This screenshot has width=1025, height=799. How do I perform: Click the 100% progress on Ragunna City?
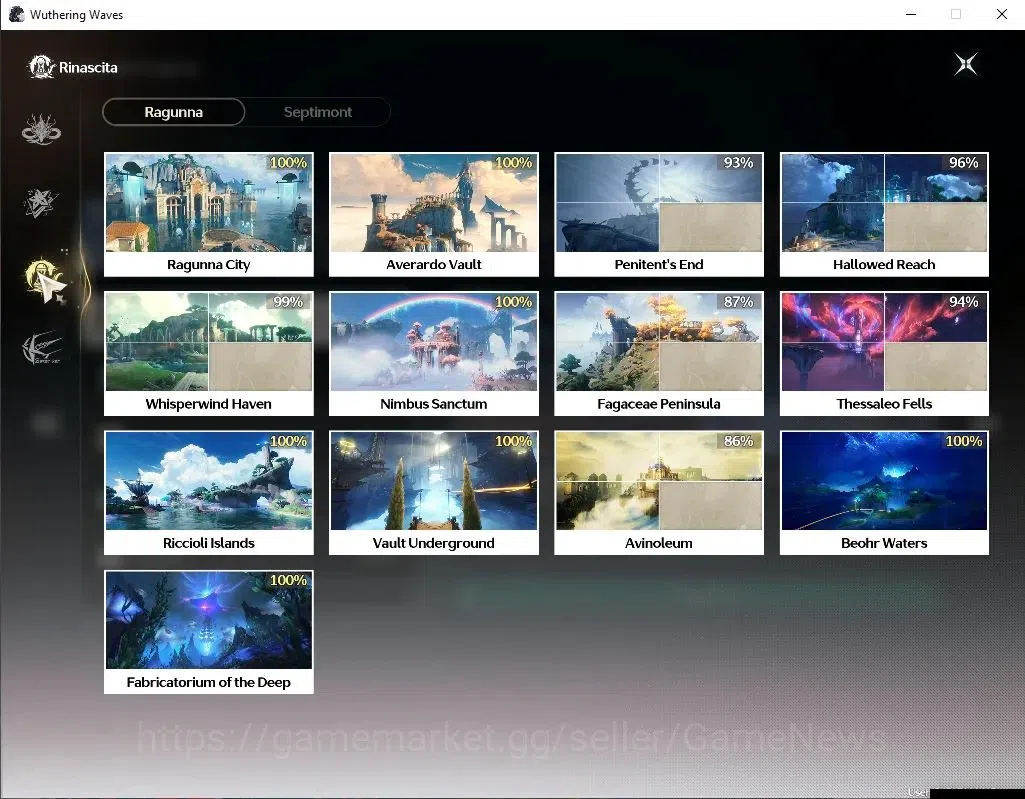(x=288, y=162)
